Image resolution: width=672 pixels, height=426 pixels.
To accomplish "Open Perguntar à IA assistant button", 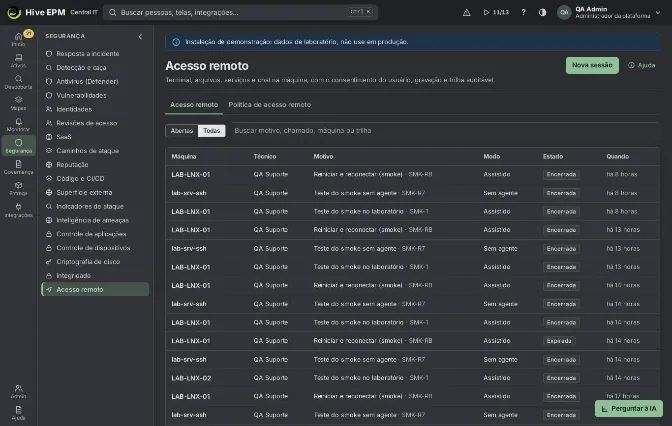I will (x=629, y=408).
